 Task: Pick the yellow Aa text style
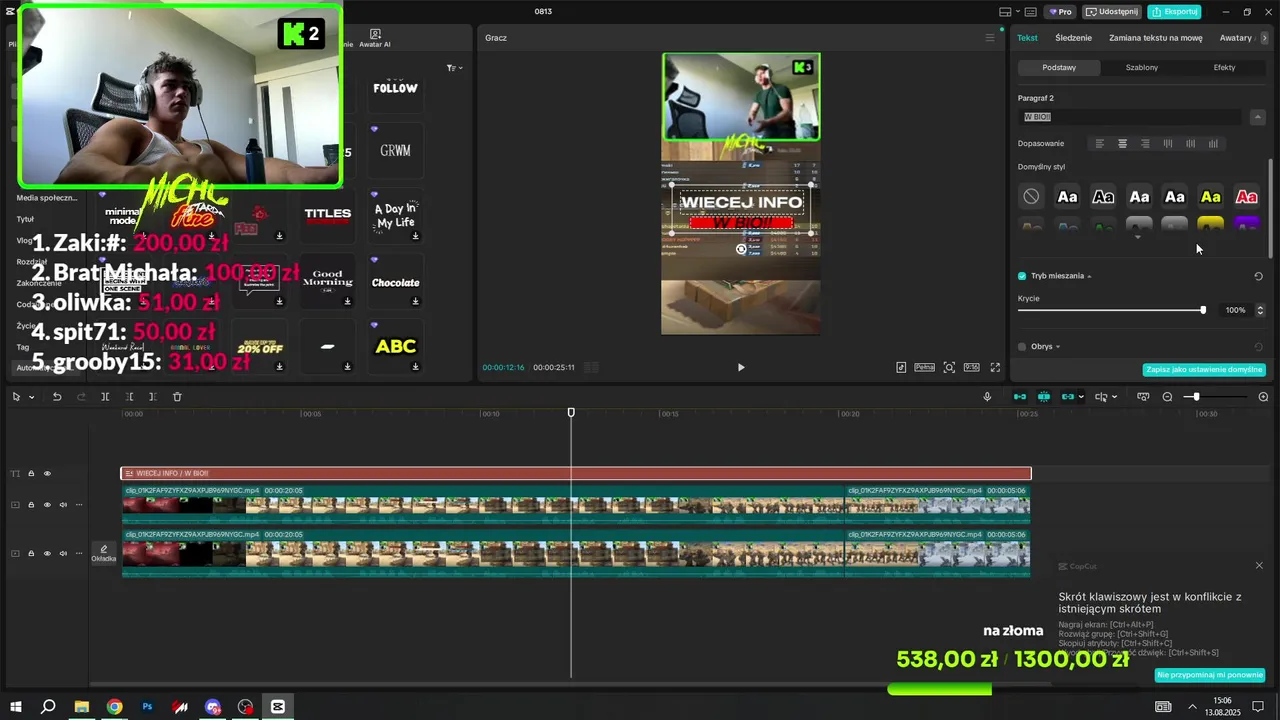1211,197
